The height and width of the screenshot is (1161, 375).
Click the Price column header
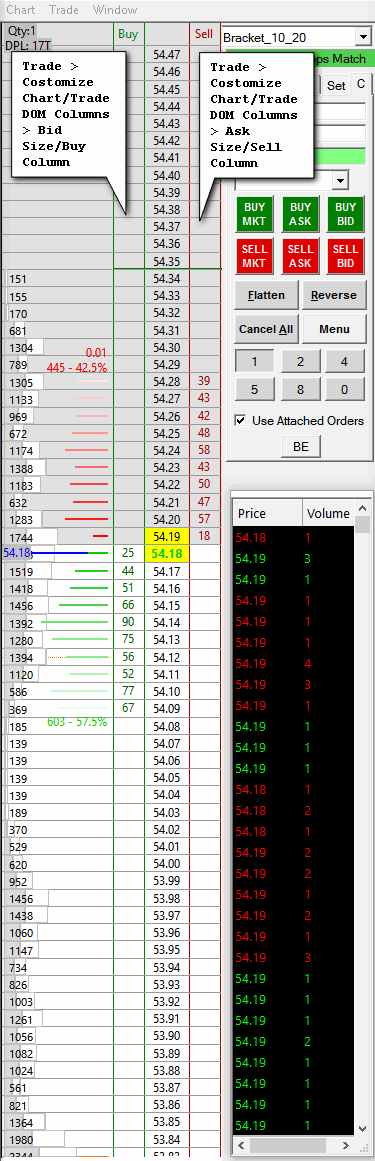coord(268,513)
